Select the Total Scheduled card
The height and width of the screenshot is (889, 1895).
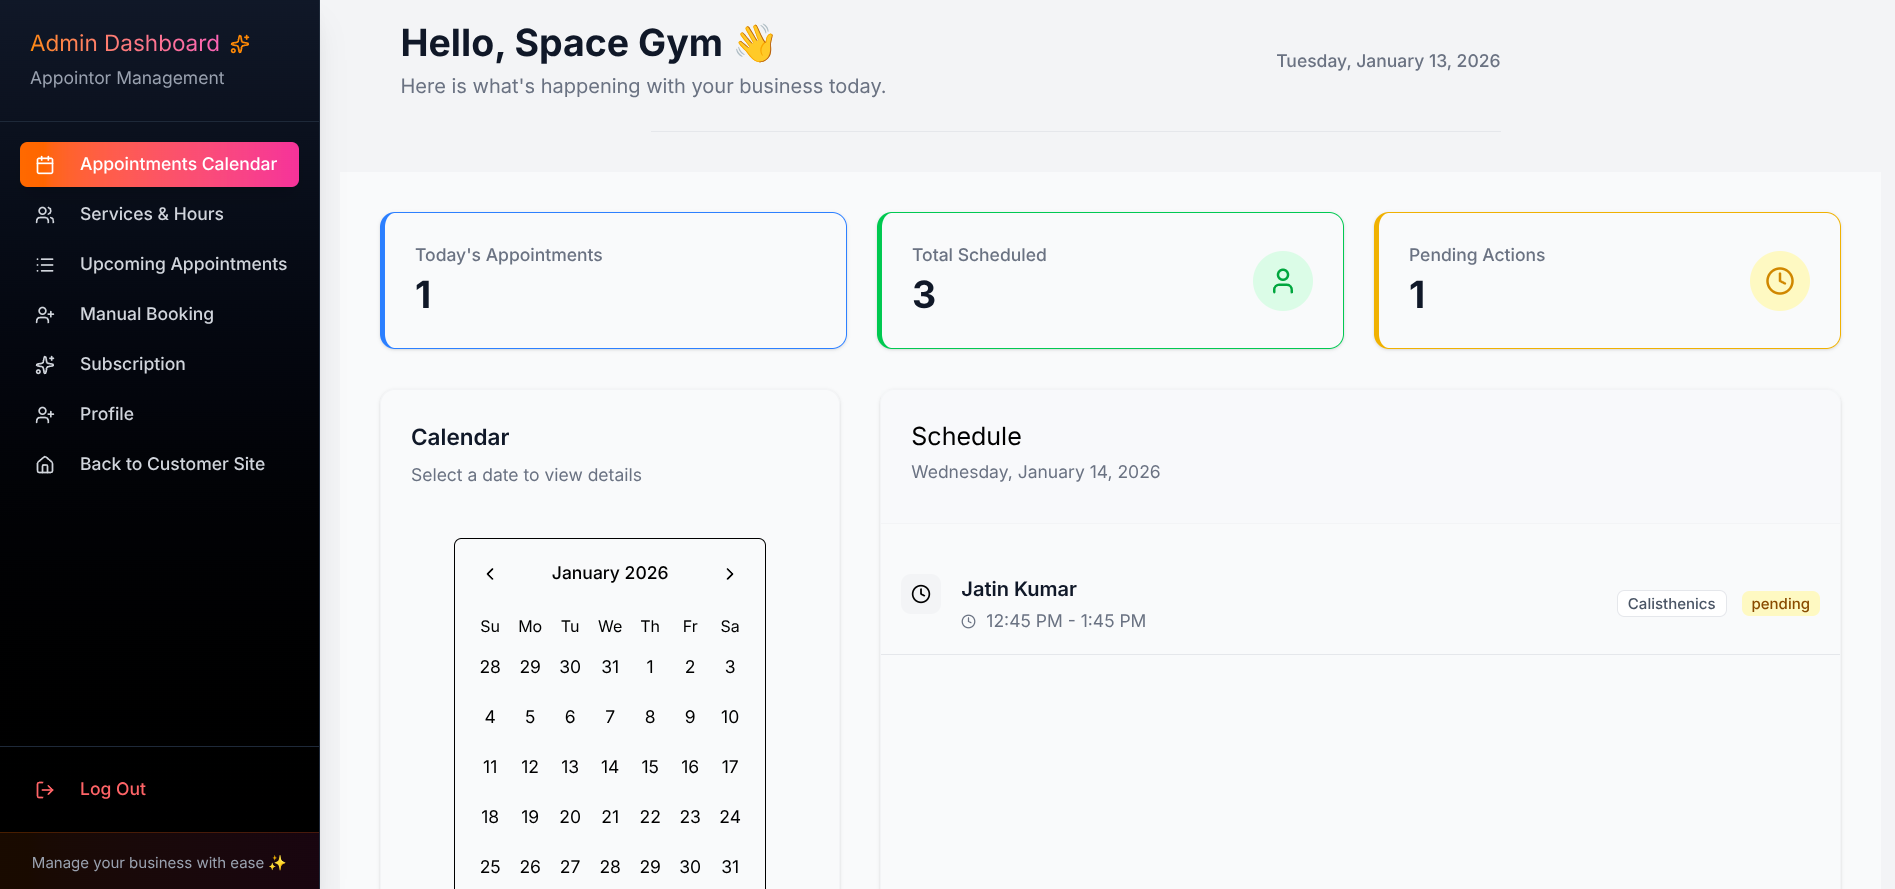(1110, 280)
